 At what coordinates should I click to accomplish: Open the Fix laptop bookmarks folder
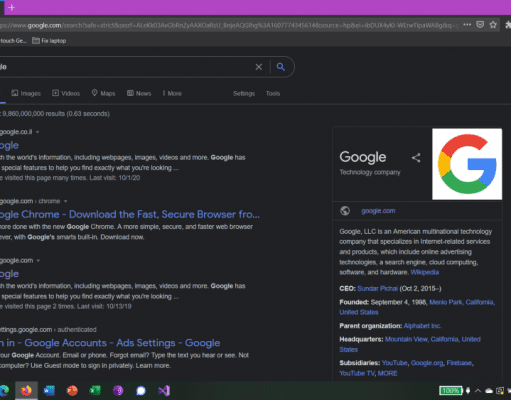49,41
